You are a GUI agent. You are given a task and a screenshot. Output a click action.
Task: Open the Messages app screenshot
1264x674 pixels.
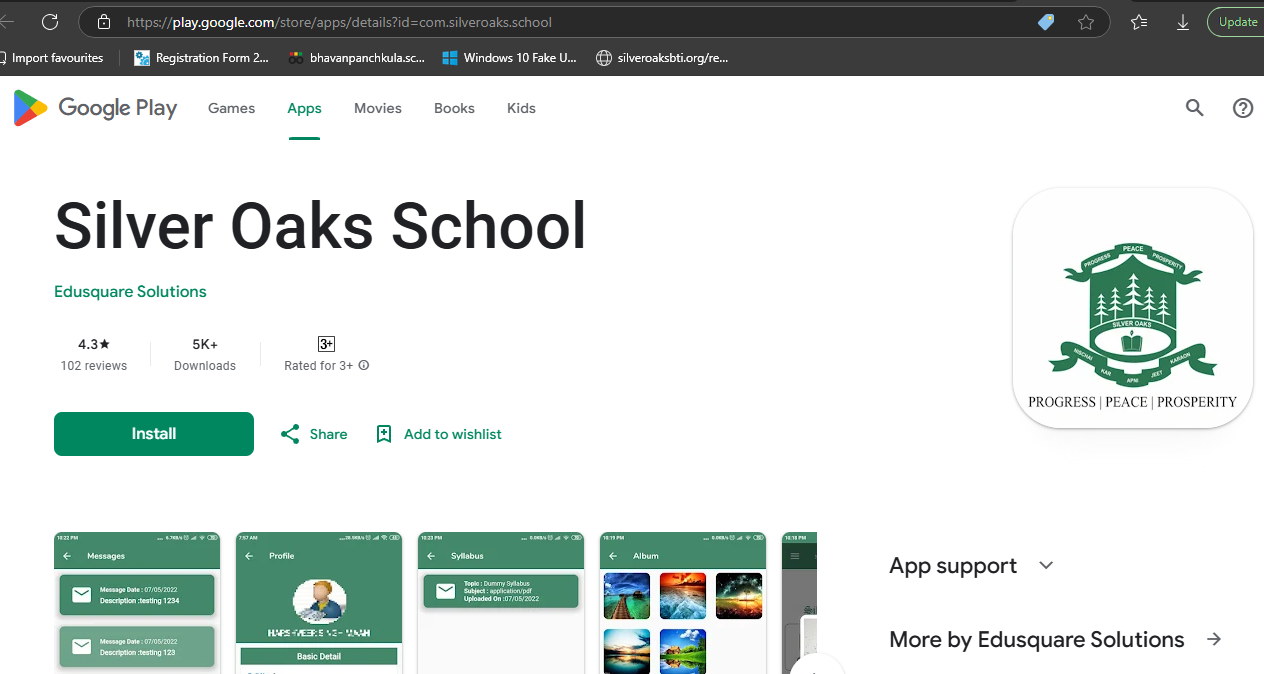point(136,600)
